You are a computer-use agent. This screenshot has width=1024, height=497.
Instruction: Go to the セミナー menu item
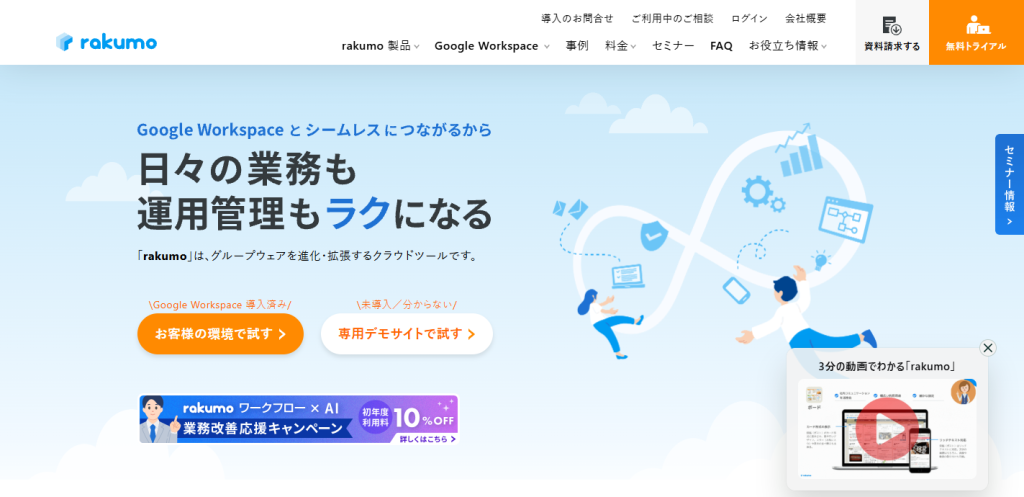pos(673,45)
